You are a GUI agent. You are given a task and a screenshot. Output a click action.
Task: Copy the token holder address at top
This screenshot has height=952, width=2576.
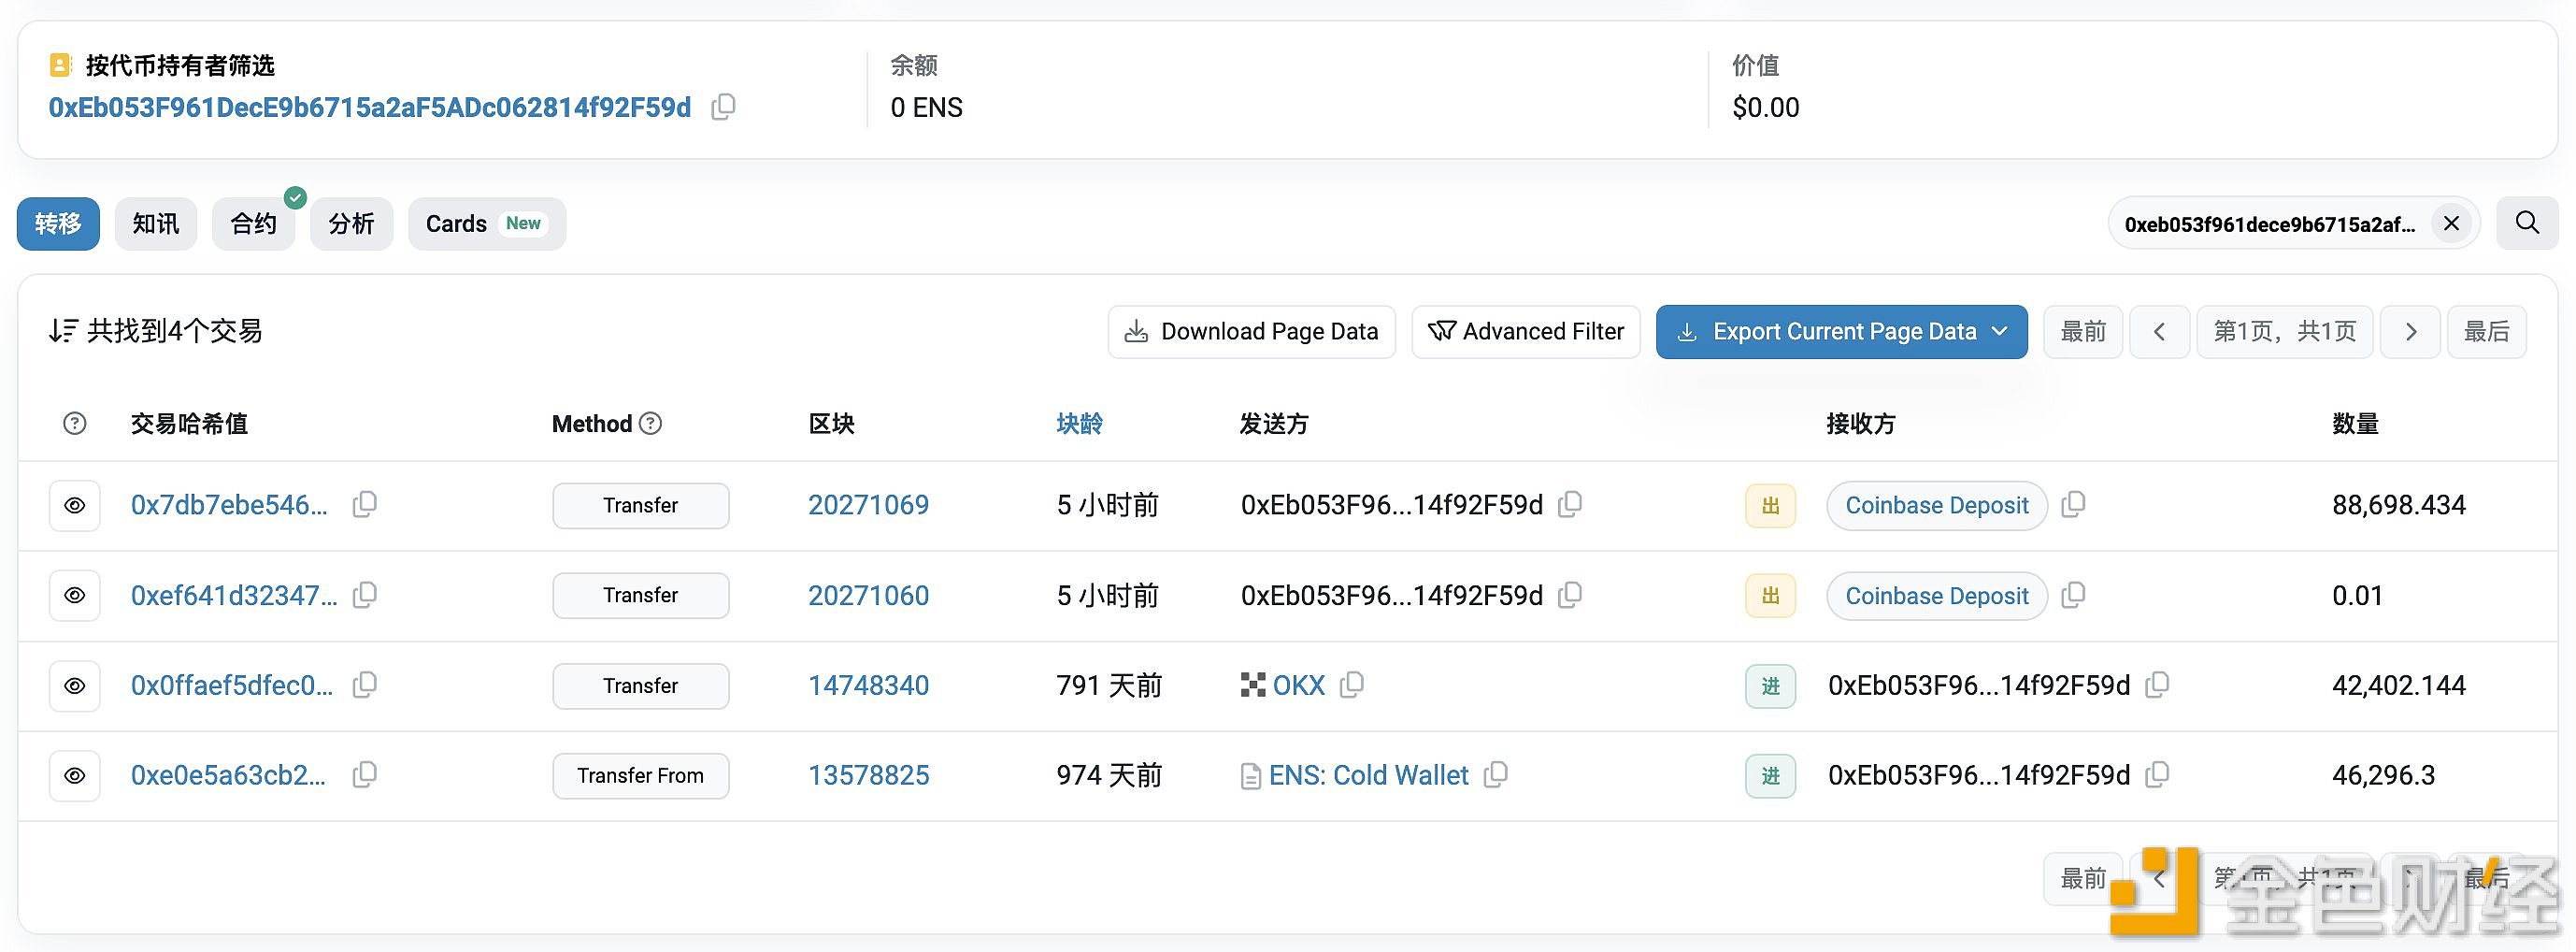723,106
